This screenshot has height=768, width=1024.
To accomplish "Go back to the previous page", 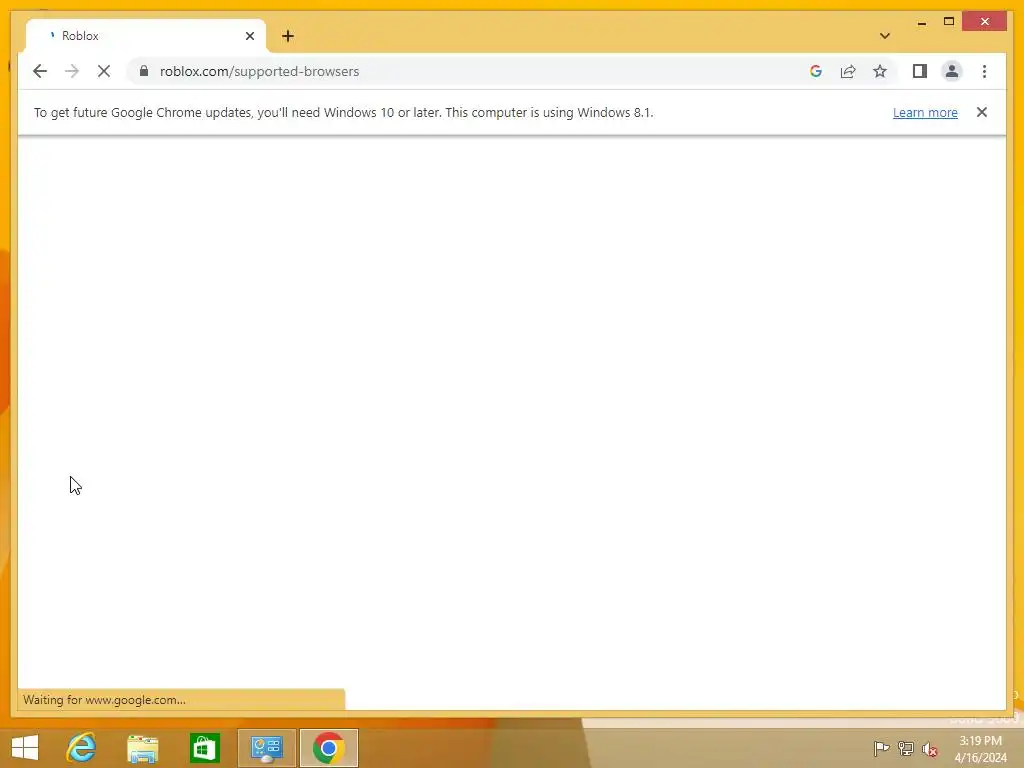I will pyautogui.click(x=40, y=71).
